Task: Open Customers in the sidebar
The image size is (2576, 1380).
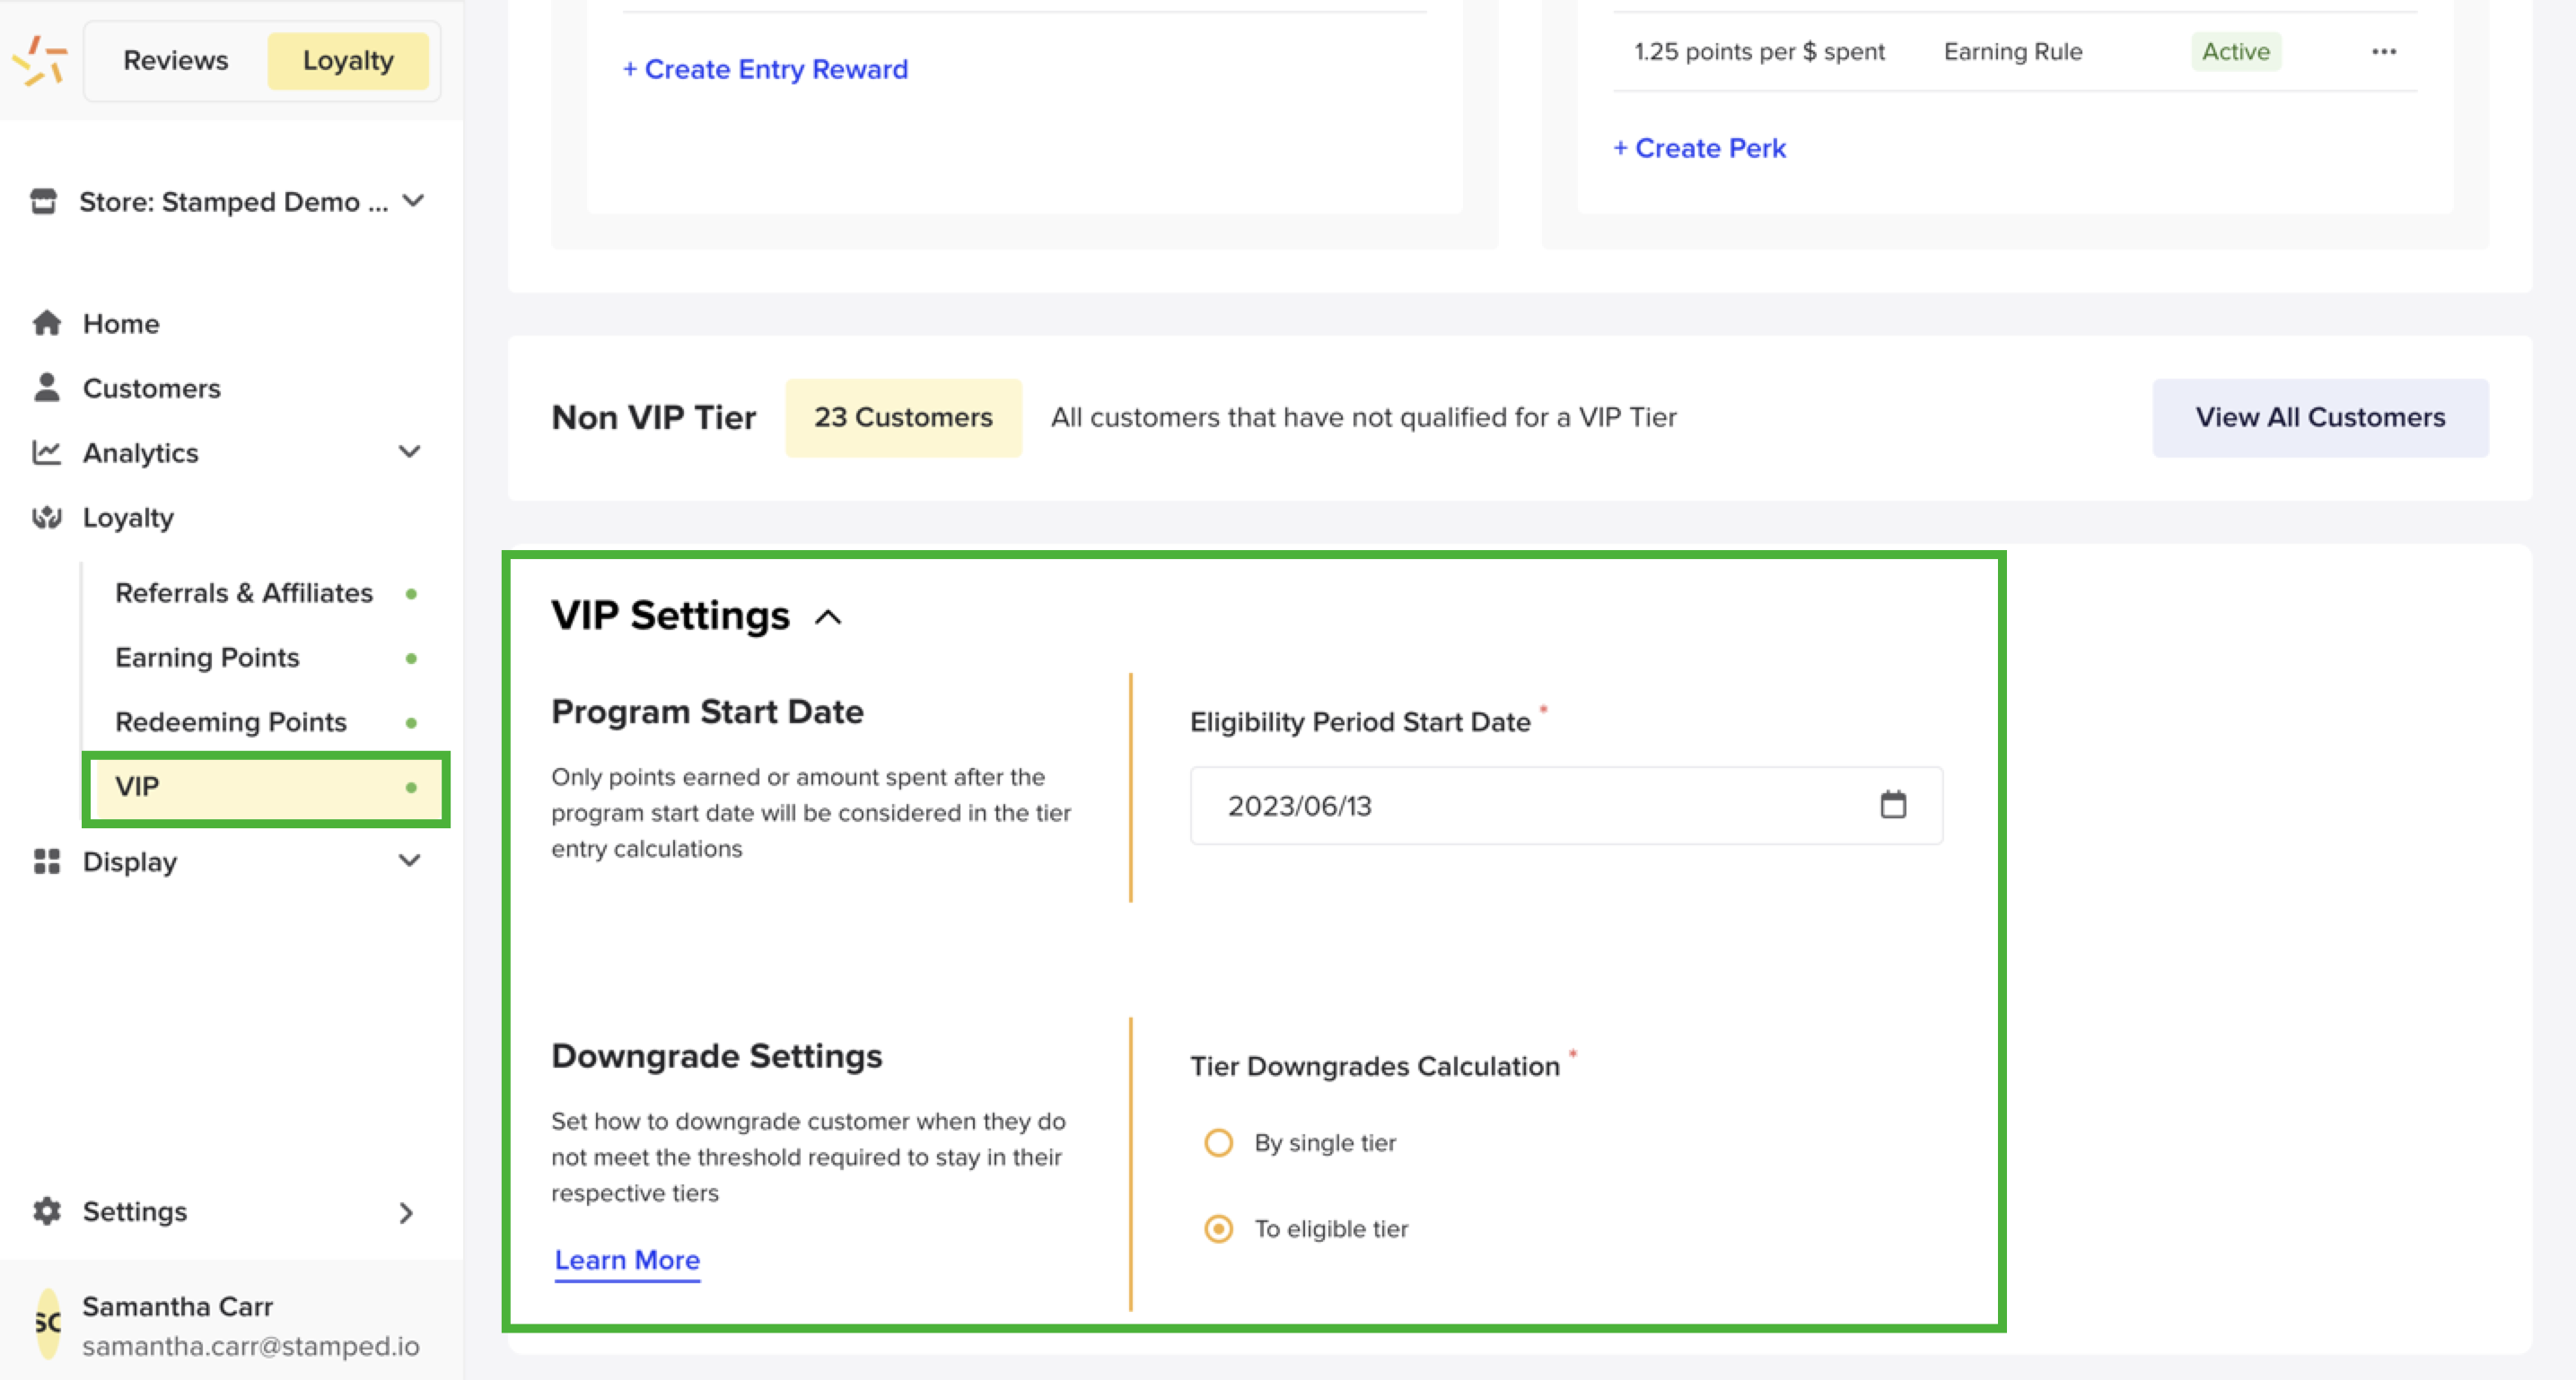Action: [x=152, y=388]
